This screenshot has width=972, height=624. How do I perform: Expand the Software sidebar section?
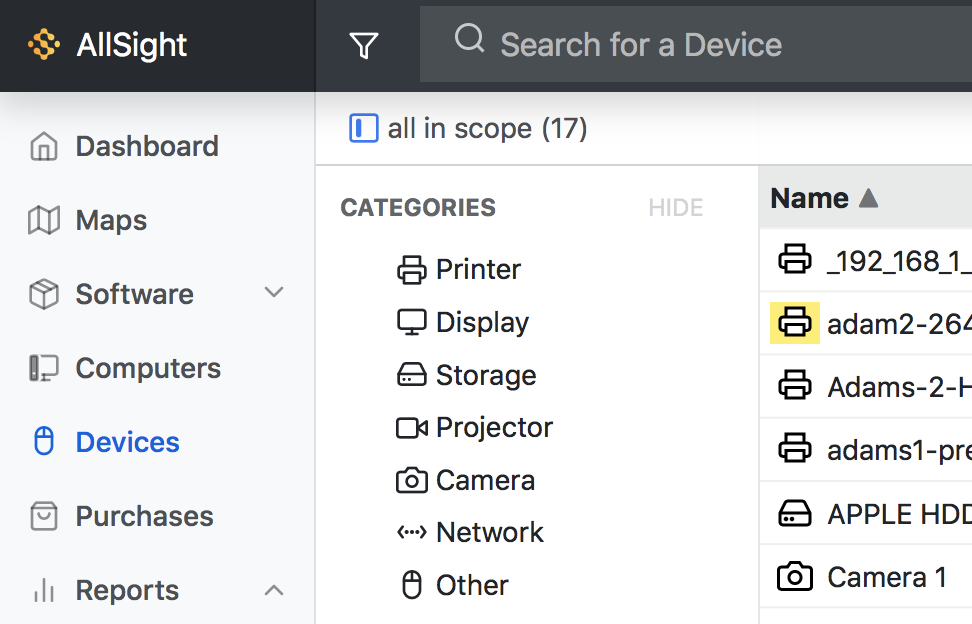coord(274,294)
